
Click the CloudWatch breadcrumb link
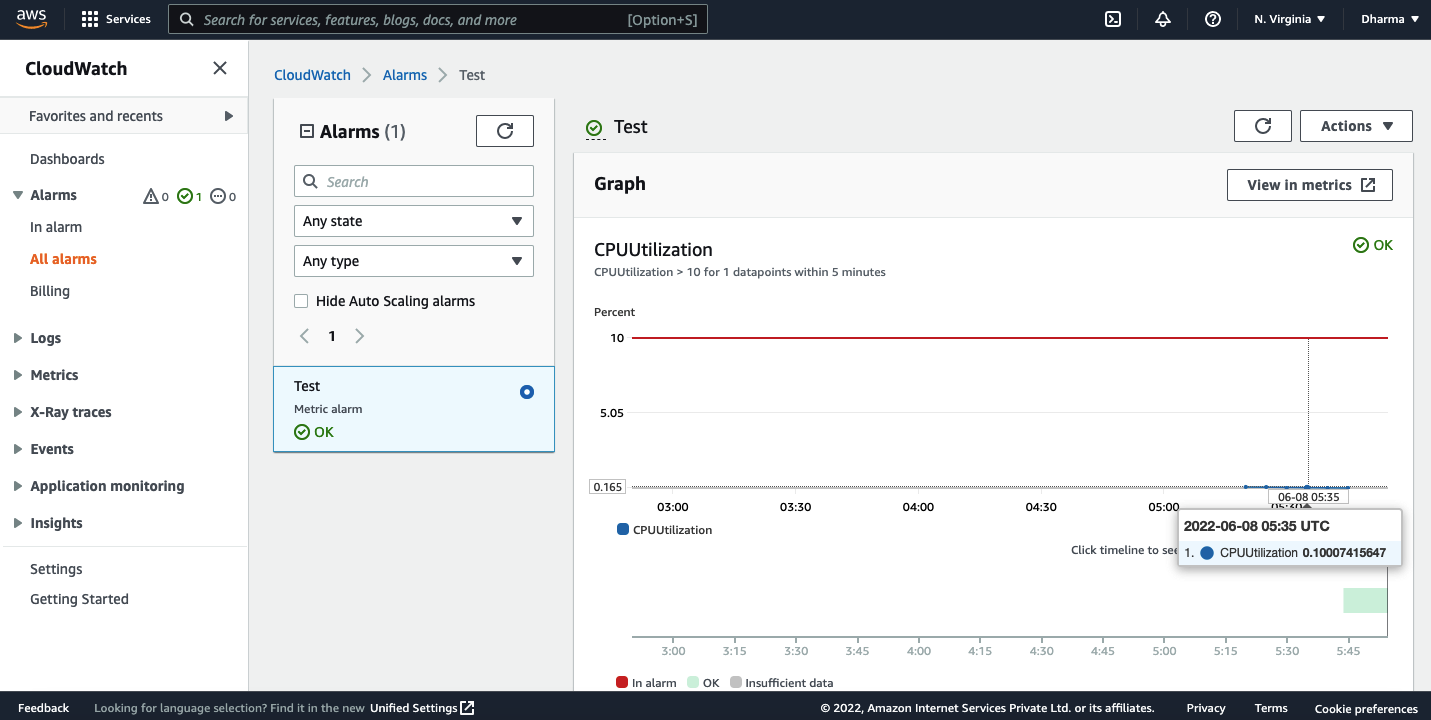point(312,75)
